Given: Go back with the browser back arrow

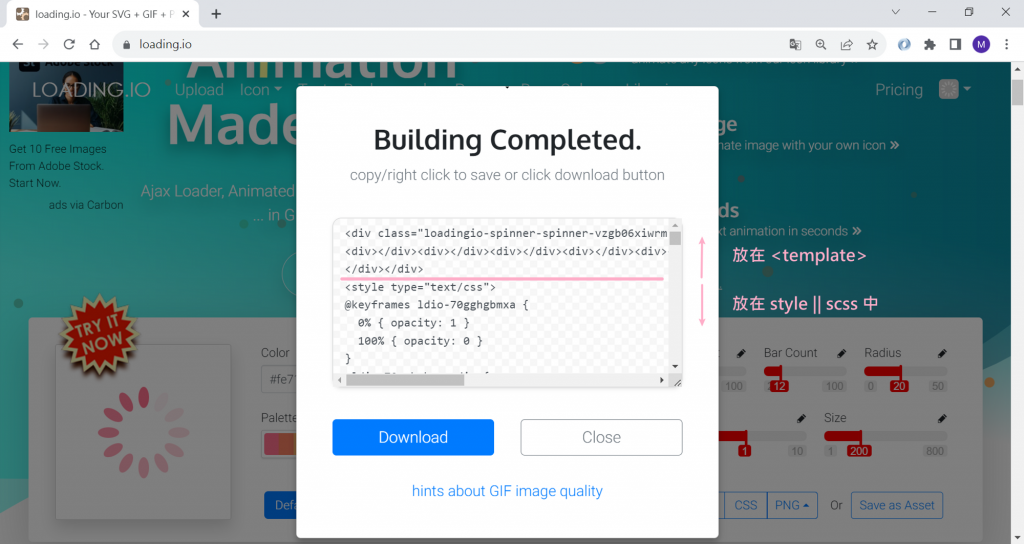Looking at the screenshot, I should (18, 44).
